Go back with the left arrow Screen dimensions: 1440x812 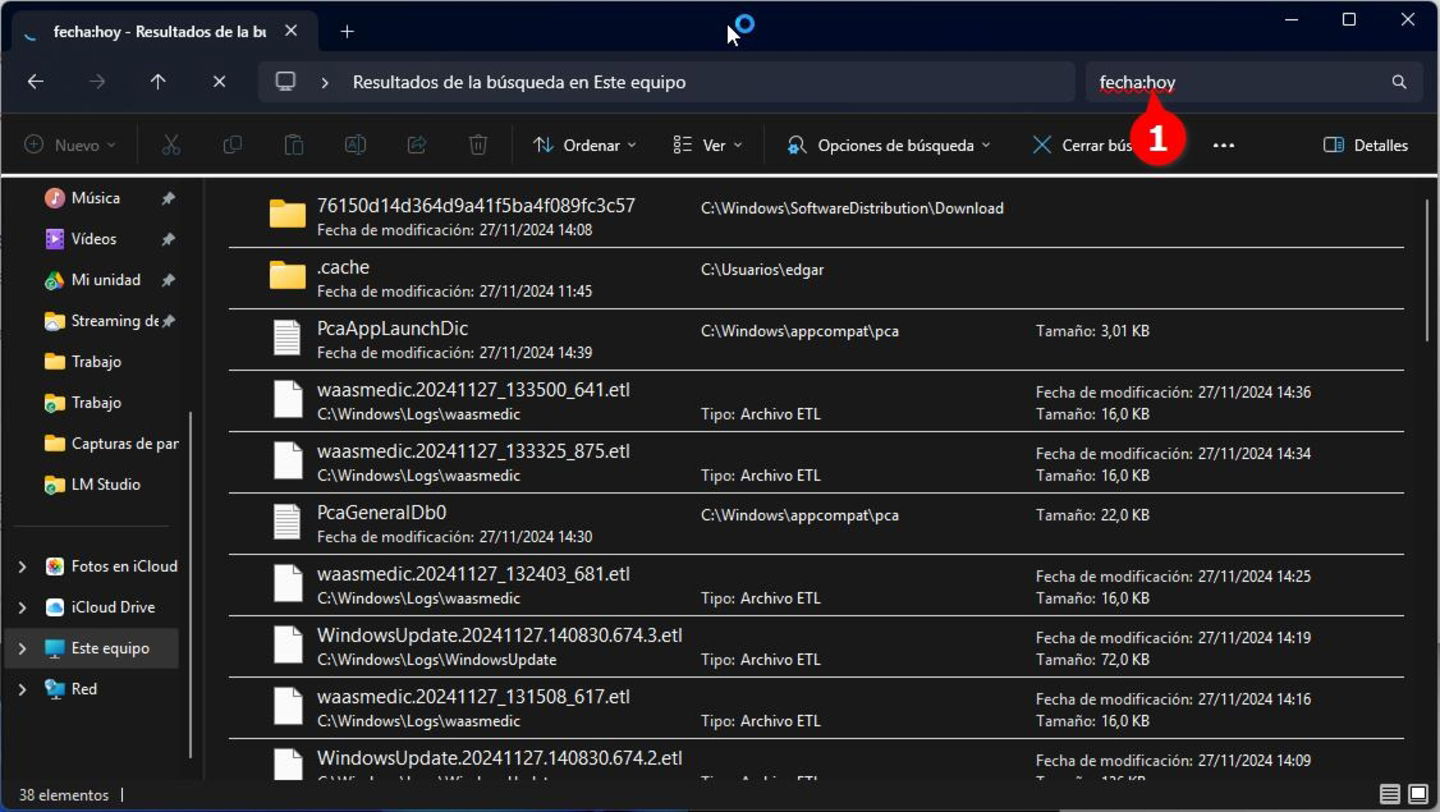[x=36, y=82]
